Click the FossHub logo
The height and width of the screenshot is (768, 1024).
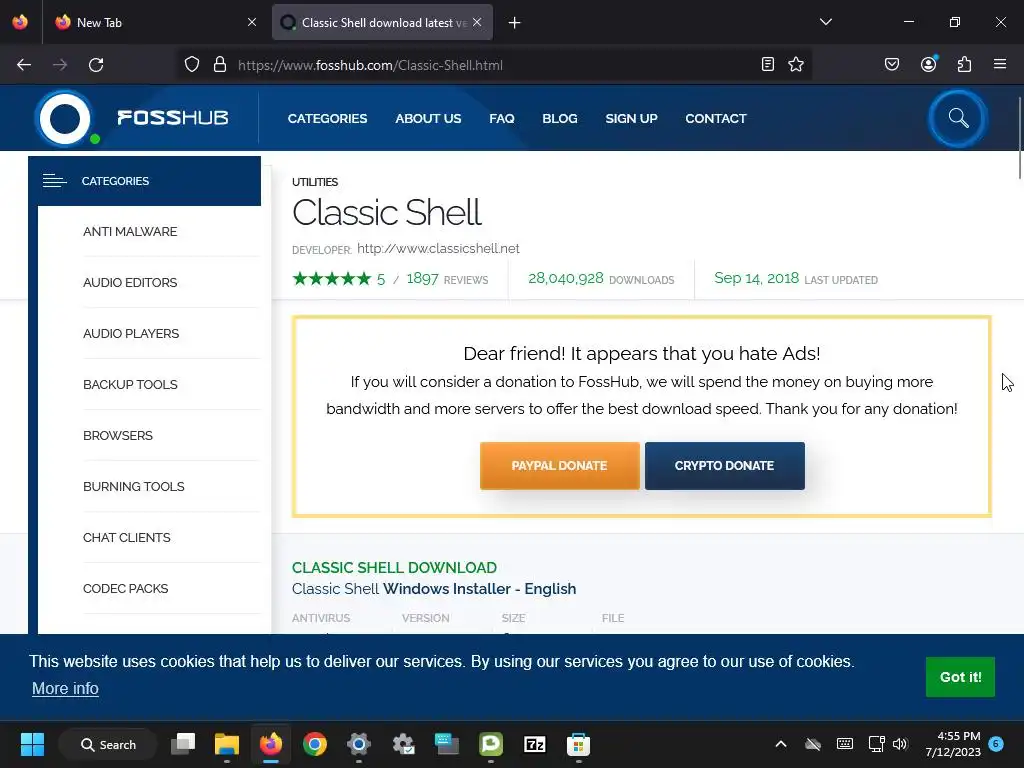(x=133, y=118)
